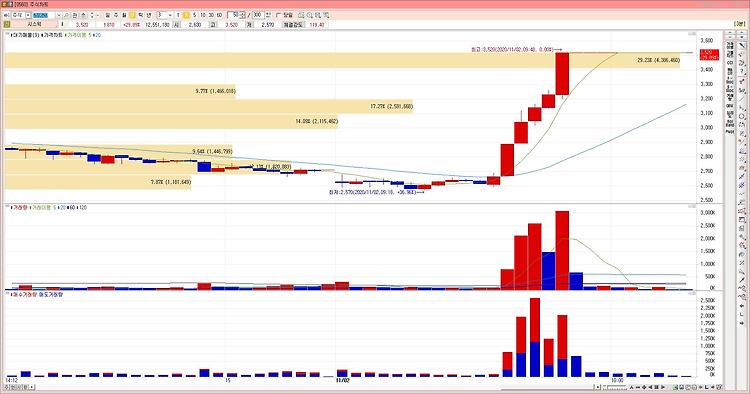Image resolution: width=750 pixels, height=394 pixels.
Task: Select the 주 weekly period button
Action: tap(116, 15)
